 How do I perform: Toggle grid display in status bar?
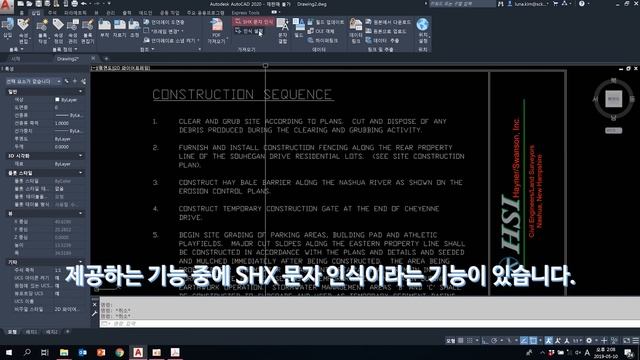point(461,340)
